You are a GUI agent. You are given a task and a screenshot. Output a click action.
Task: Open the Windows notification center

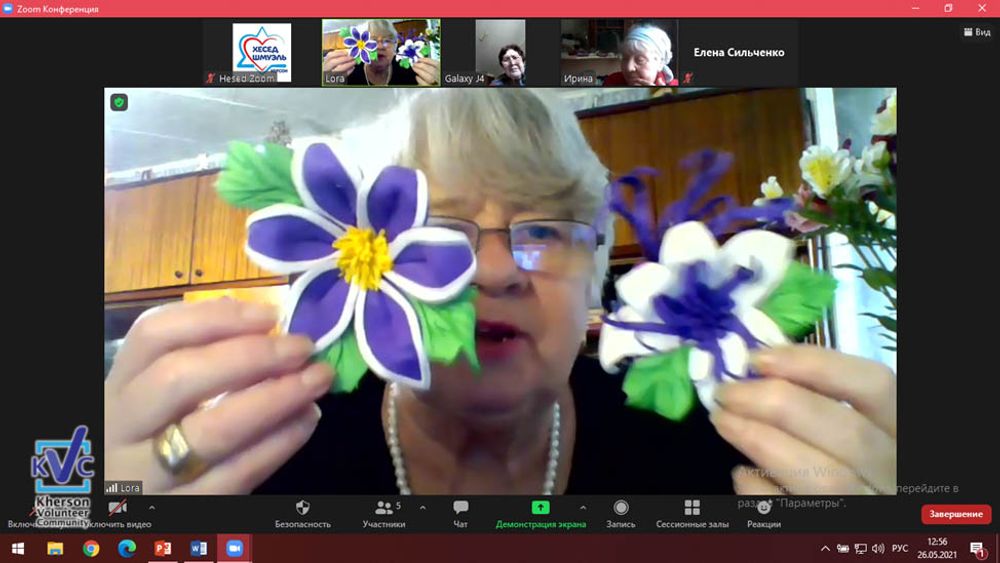[977, 548]
